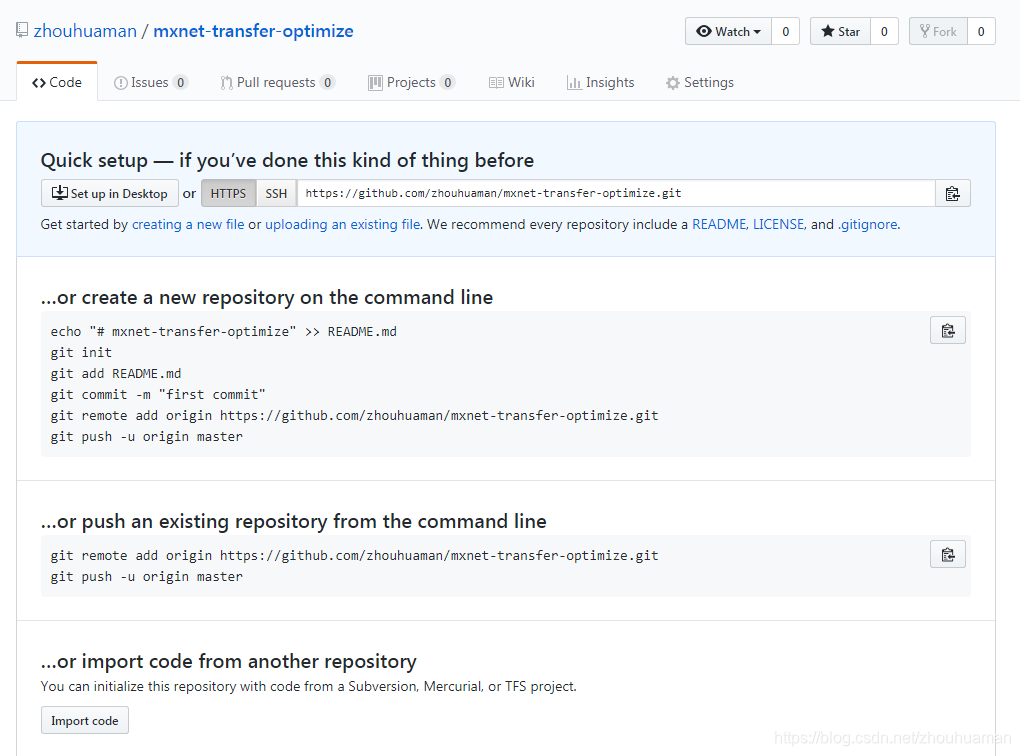
Task: Click the Import code button
Action: point(85,720)
